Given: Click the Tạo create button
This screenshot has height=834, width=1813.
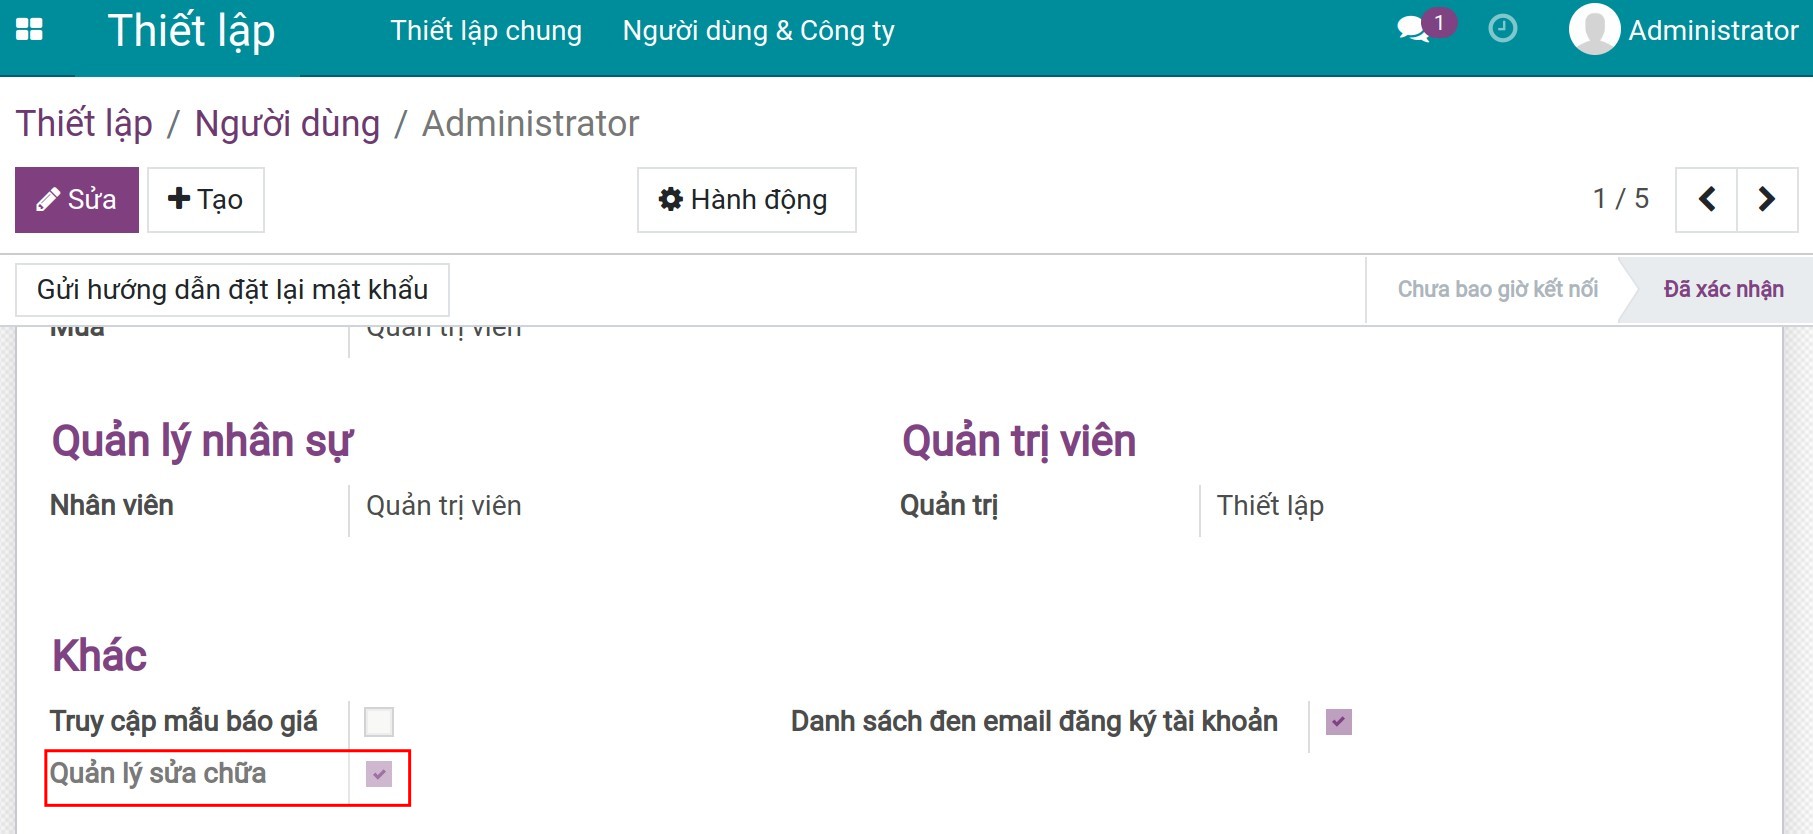Looking at the screenshot, I should (206, 200).
